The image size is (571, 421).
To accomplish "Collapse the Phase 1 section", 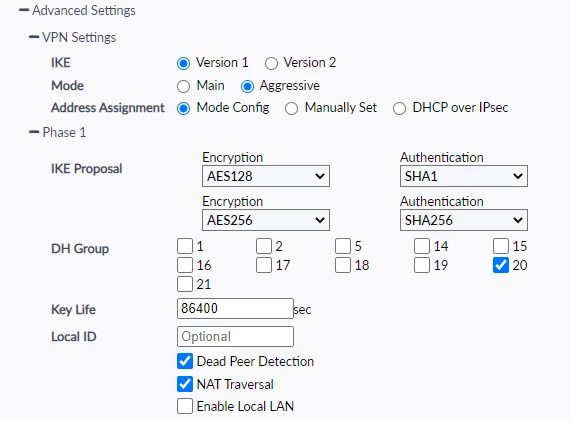I will tap(34, 132).
